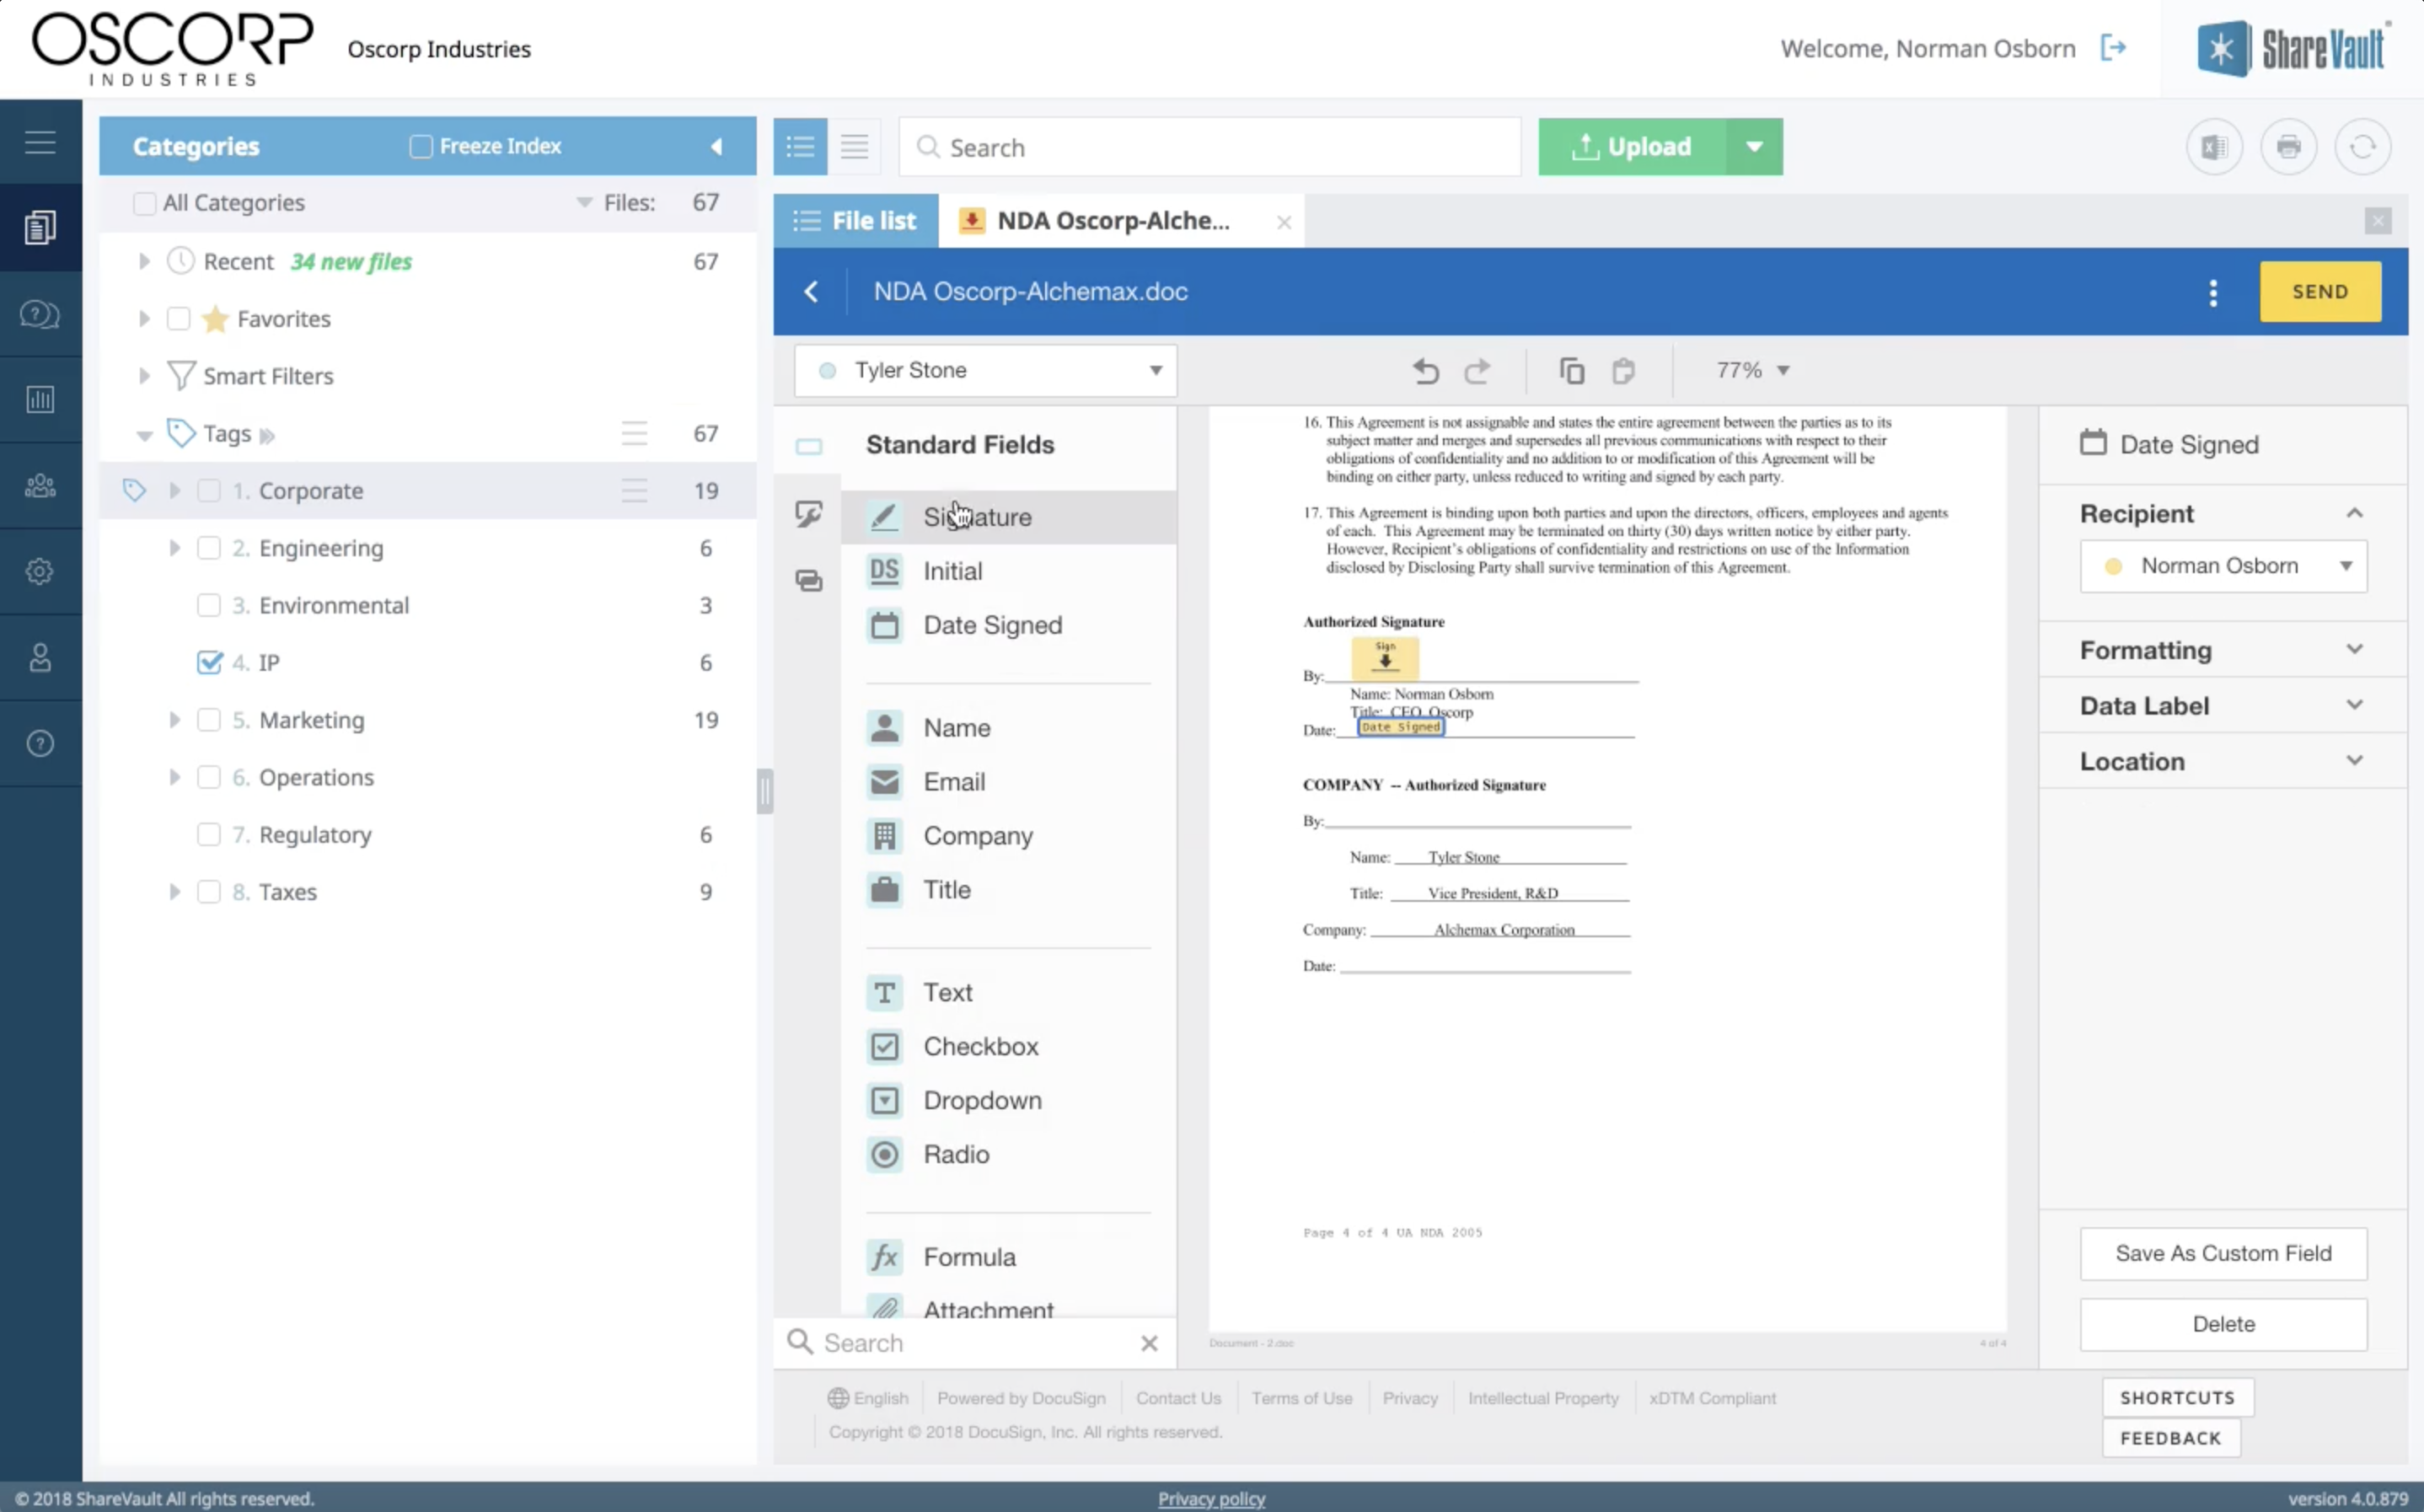
Task: Check the 7. Regulatory tag checkbox
Action: point(209,834)
